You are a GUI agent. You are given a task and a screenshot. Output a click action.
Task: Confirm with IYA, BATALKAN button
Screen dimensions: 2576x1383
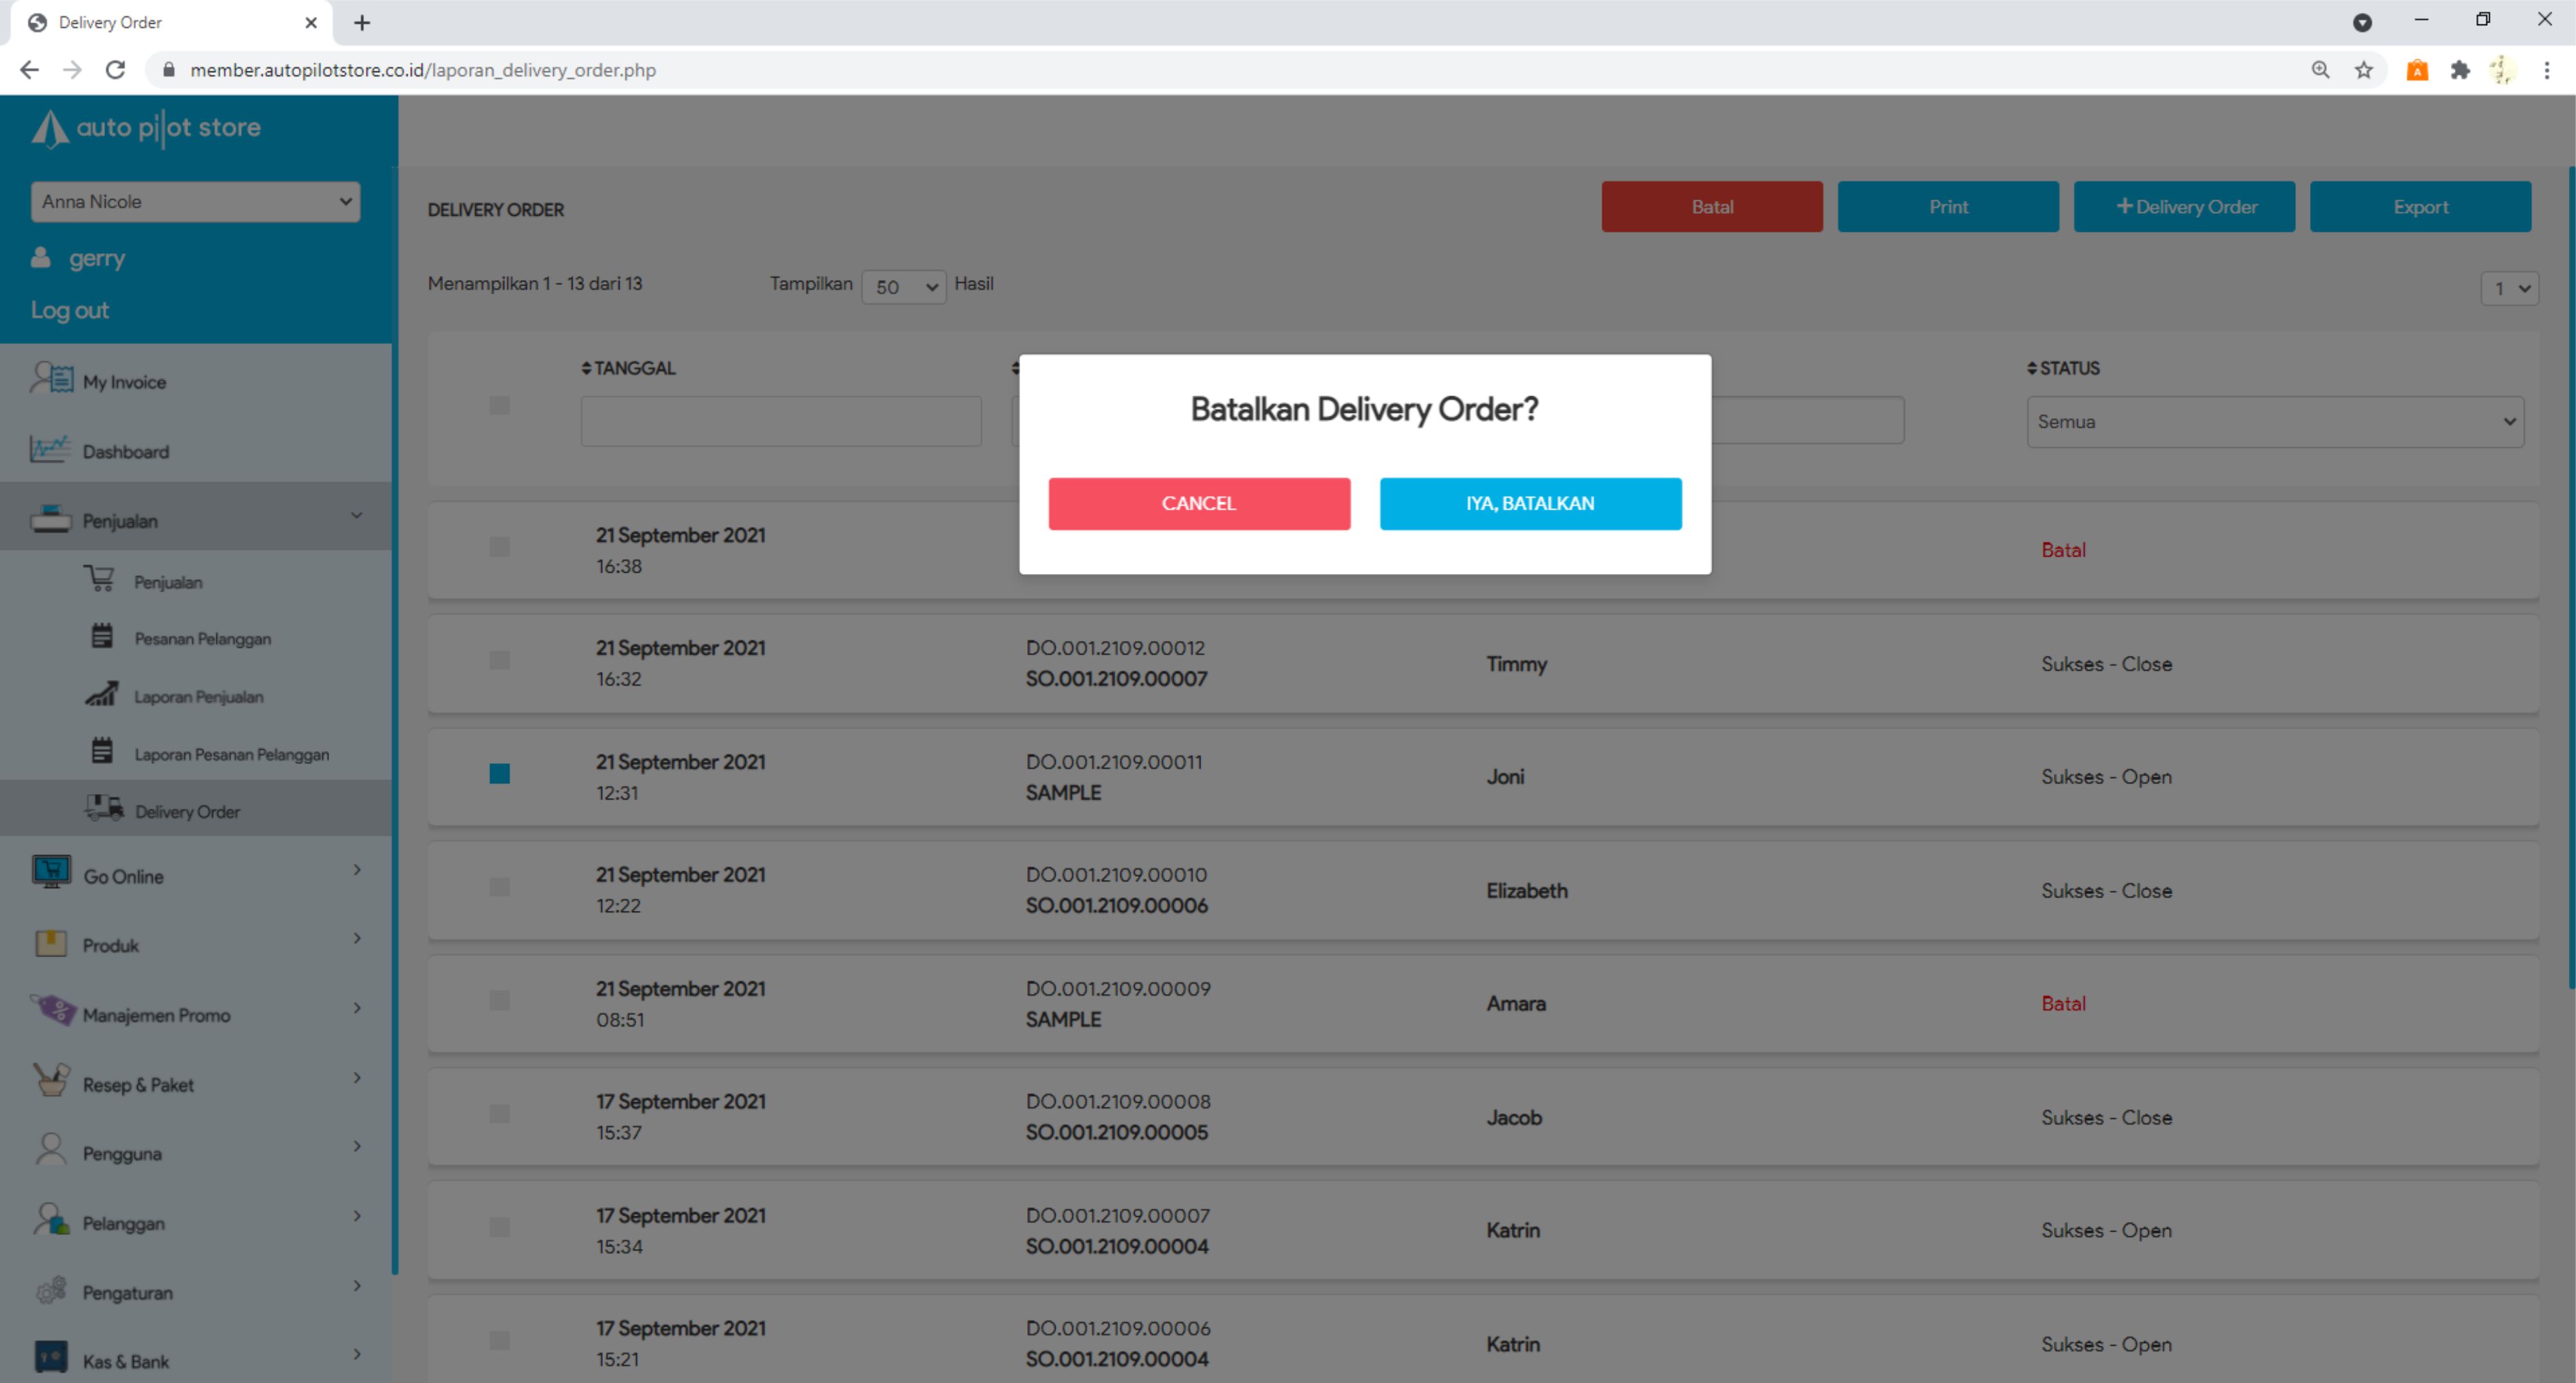1530,503
